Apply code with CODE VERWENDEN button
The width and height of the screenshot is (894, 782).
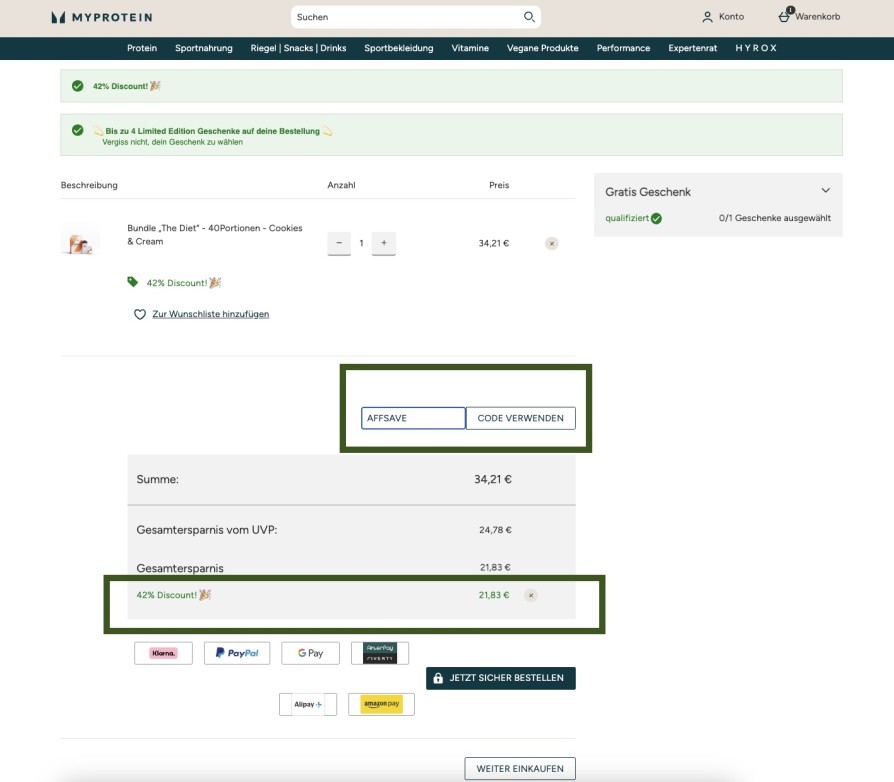tap(521, 418)
